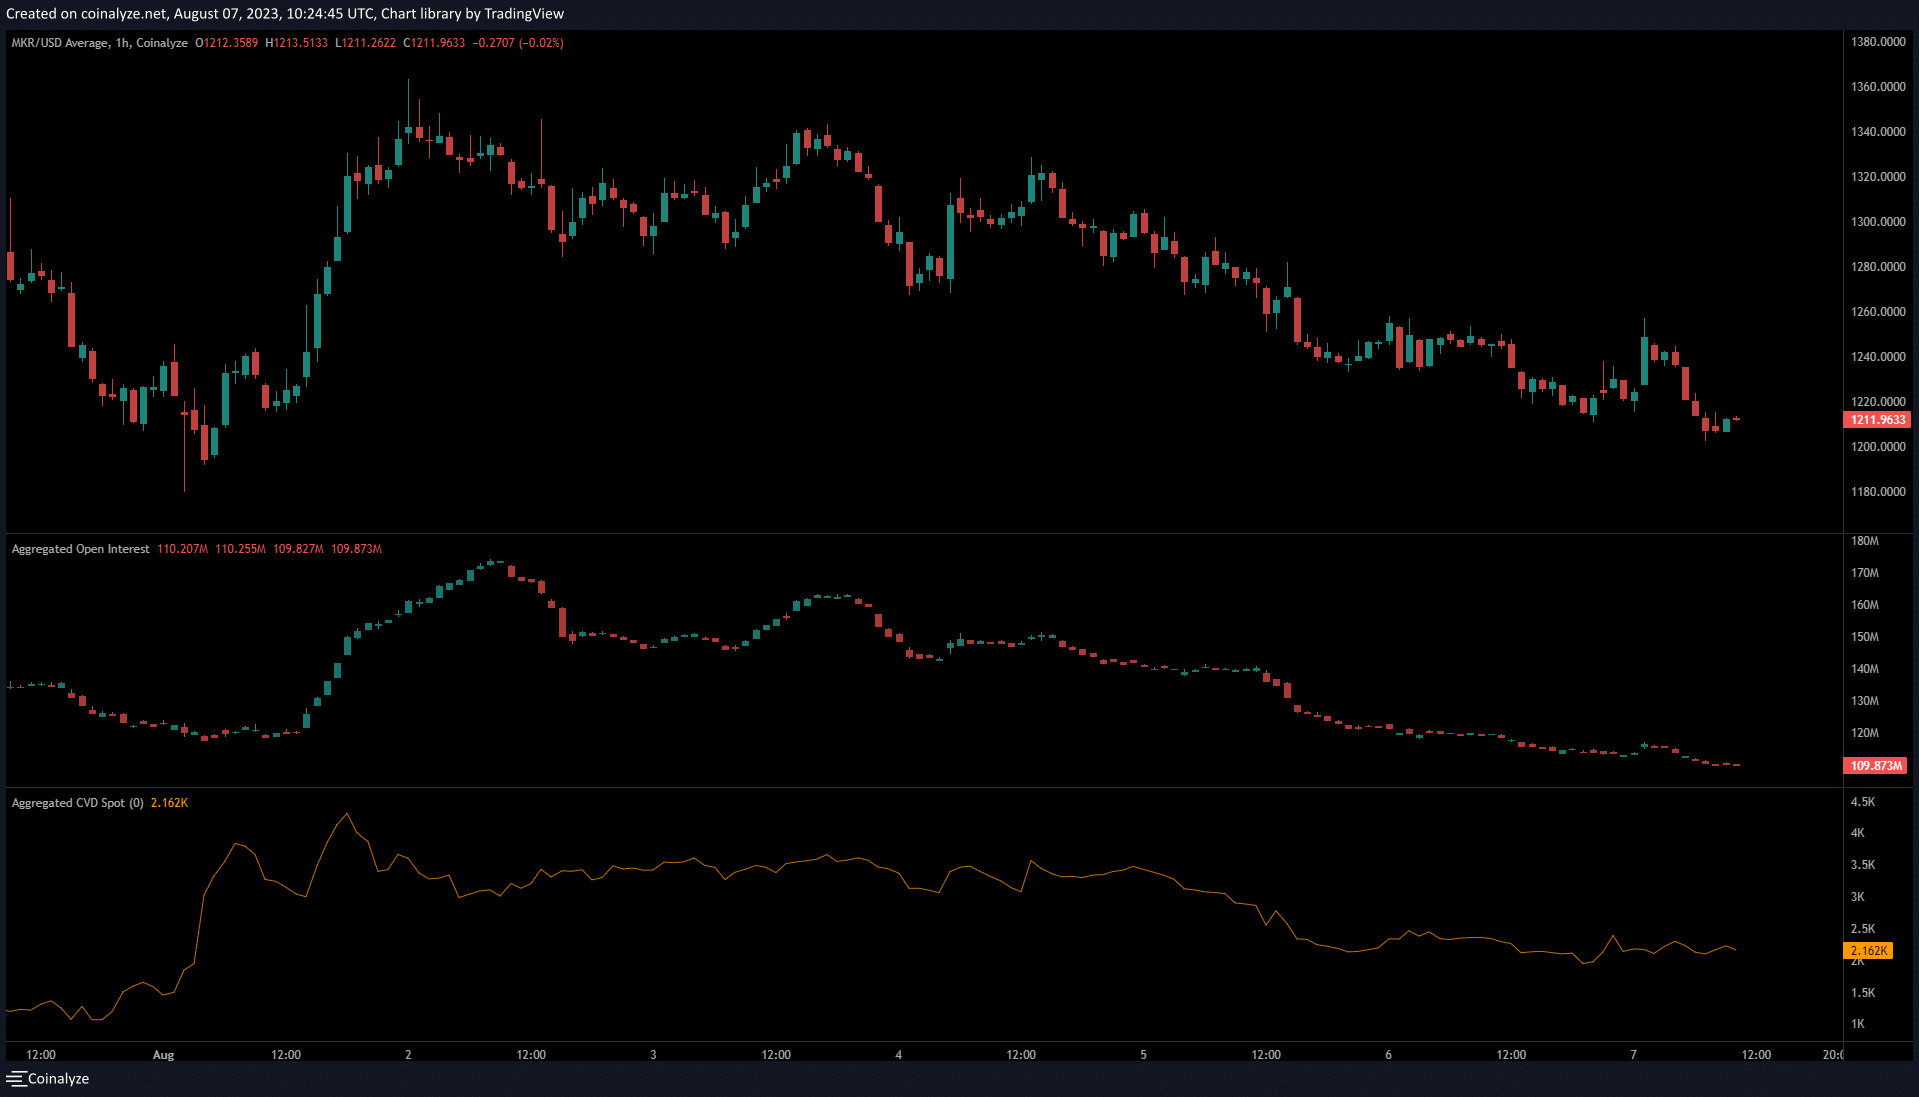Click the 1300.0000 price axis label
Screen dimensions: 1919x1097
(x=1877, y=222)
